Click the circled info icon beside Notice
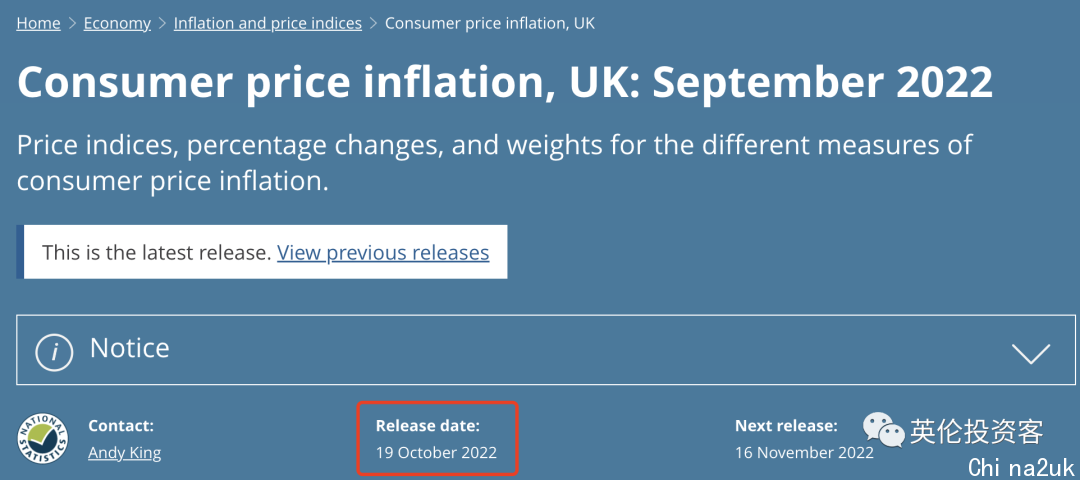Viewport: 1080px width, 480px height. (x=54, y=353)
